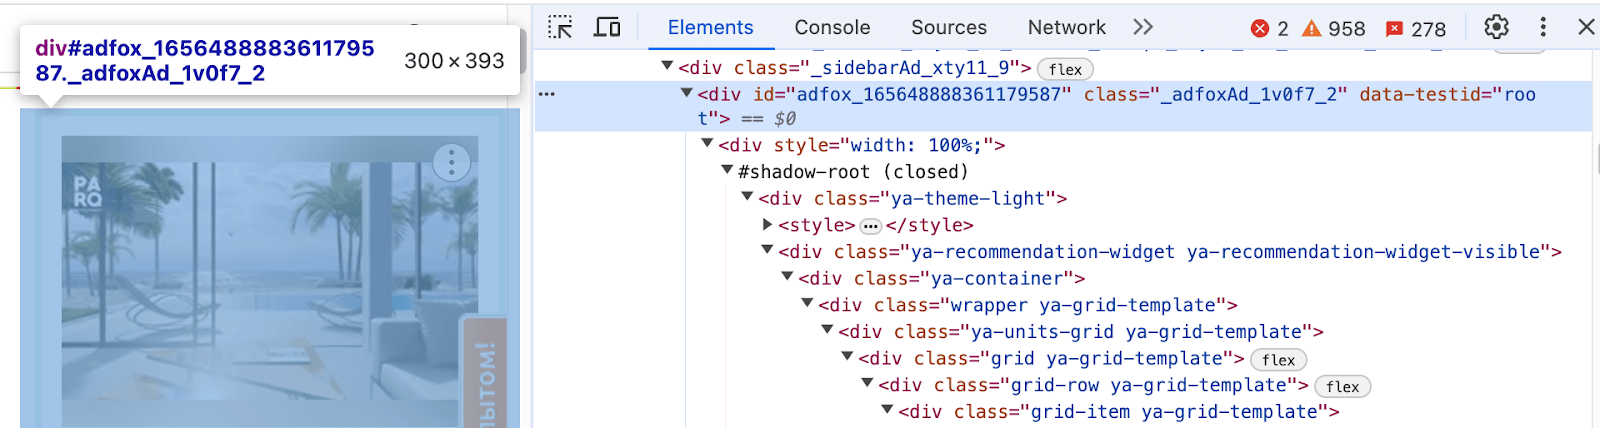Expand collapsed style content ellipsis
Viewport: 1600px width, 428px height.
tap(870, 226)
